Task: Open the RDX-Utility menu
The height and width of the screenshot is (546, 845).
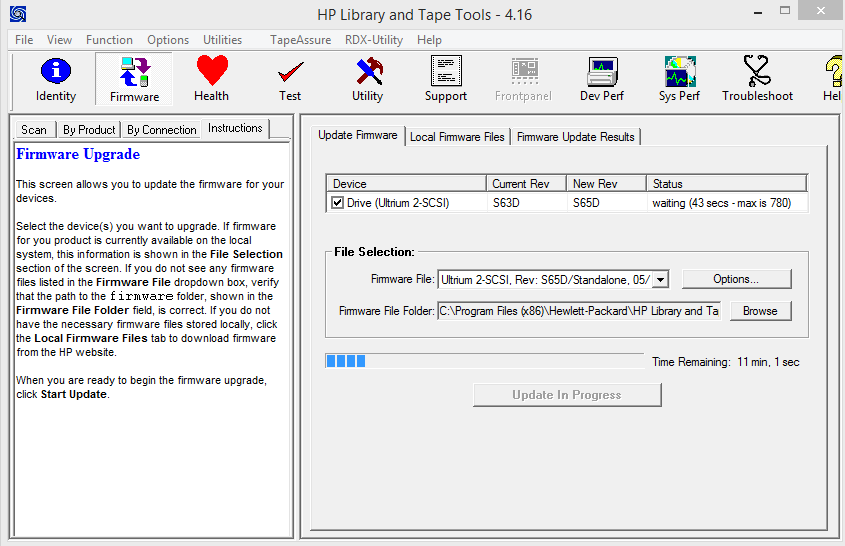Action: coord(374,40)
